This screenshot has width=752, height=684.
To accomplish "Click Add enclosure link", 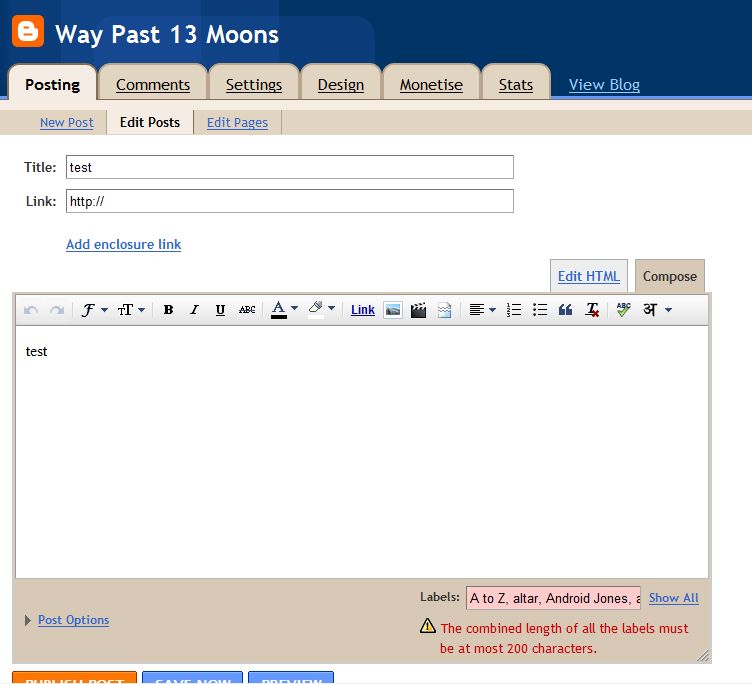I will 124,244.
